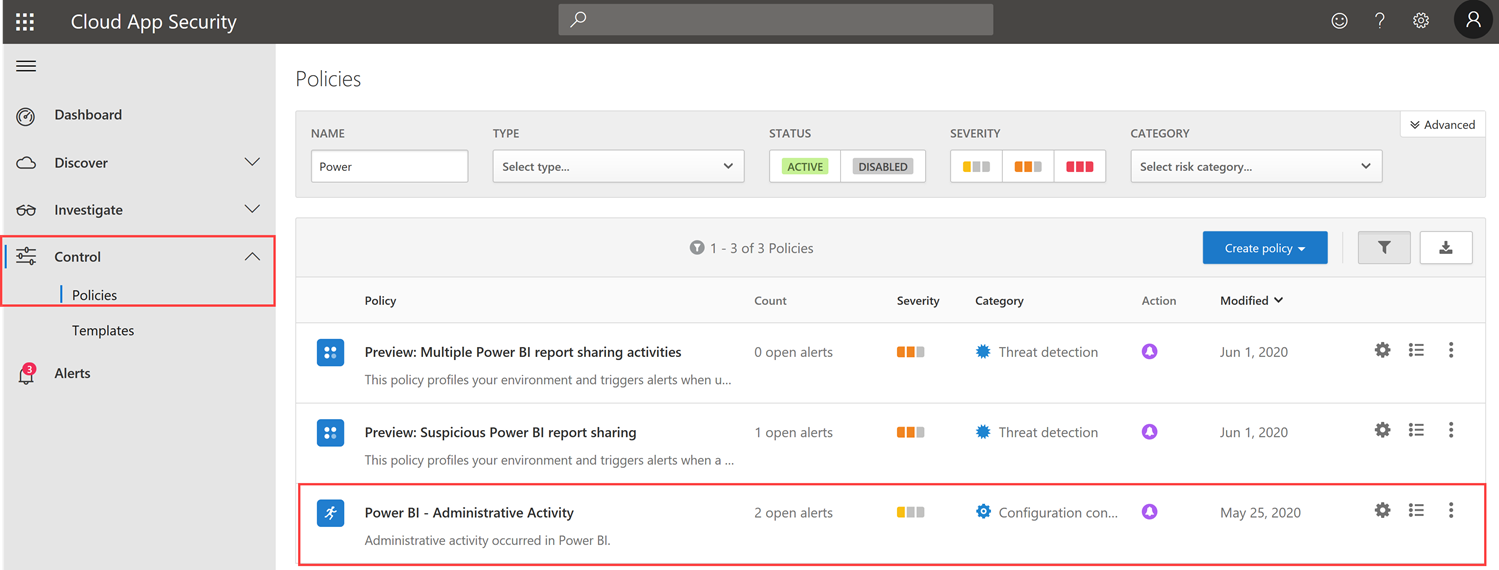Toggle high severity red filter
Viewport: 1499px width, 570px height.
[x=1080, y=166]
